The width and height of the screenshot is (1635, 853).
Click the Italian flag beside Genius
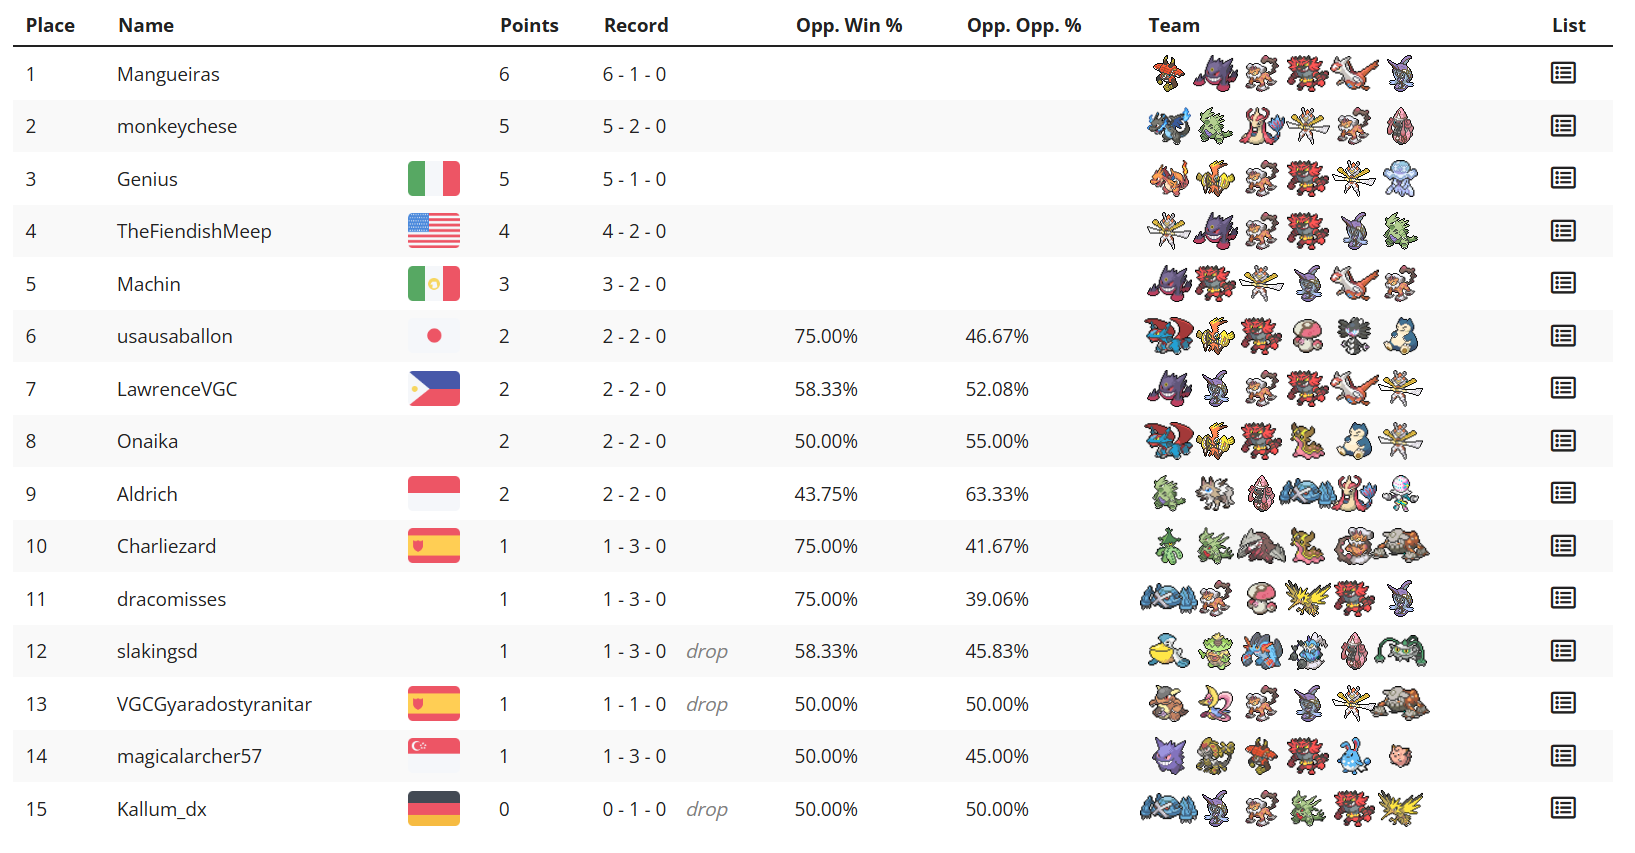coord(434,179)
